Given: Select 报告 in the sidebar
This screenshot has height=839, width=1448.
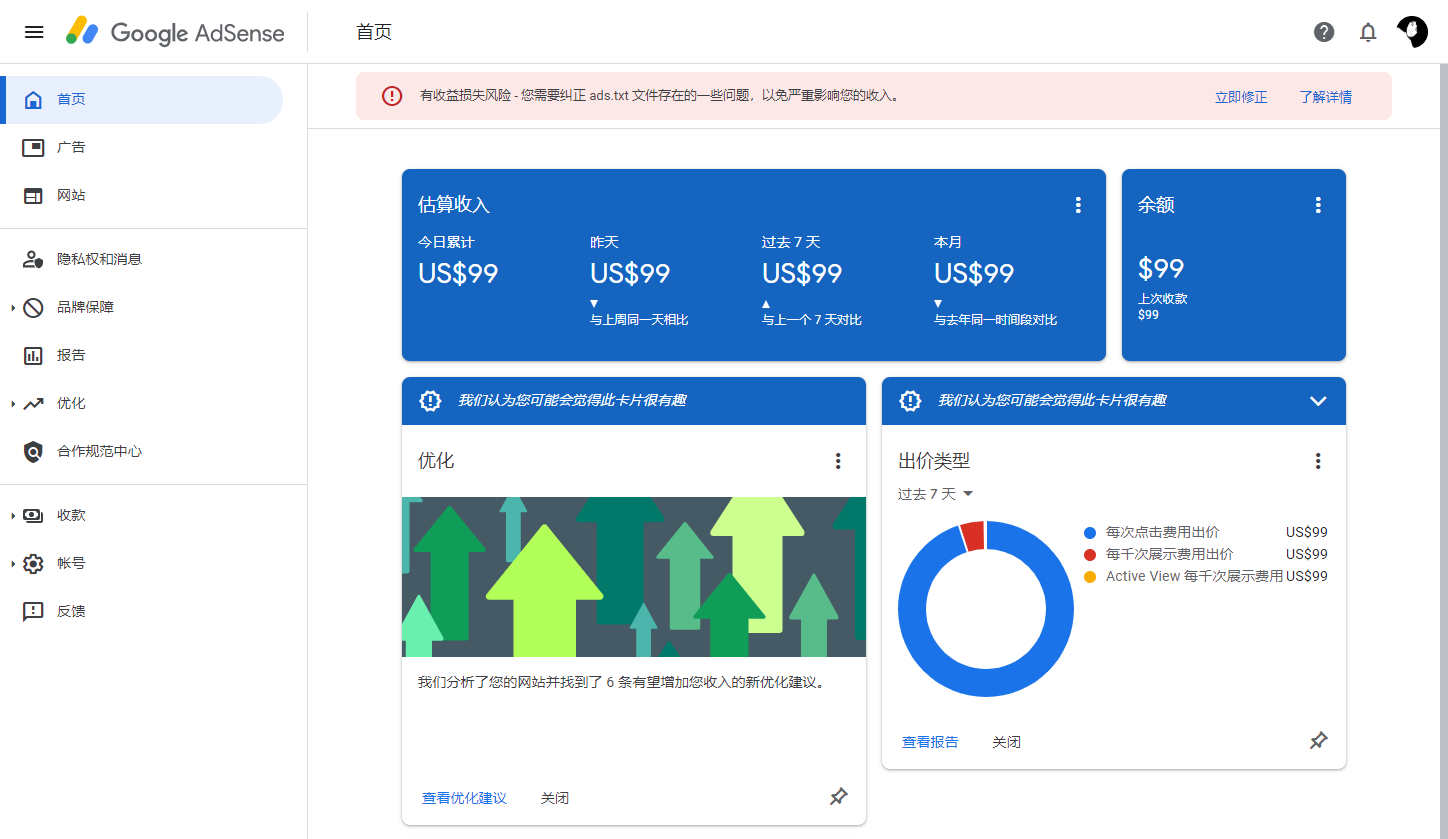Looking at the screenshot, I should pos(71,355).
